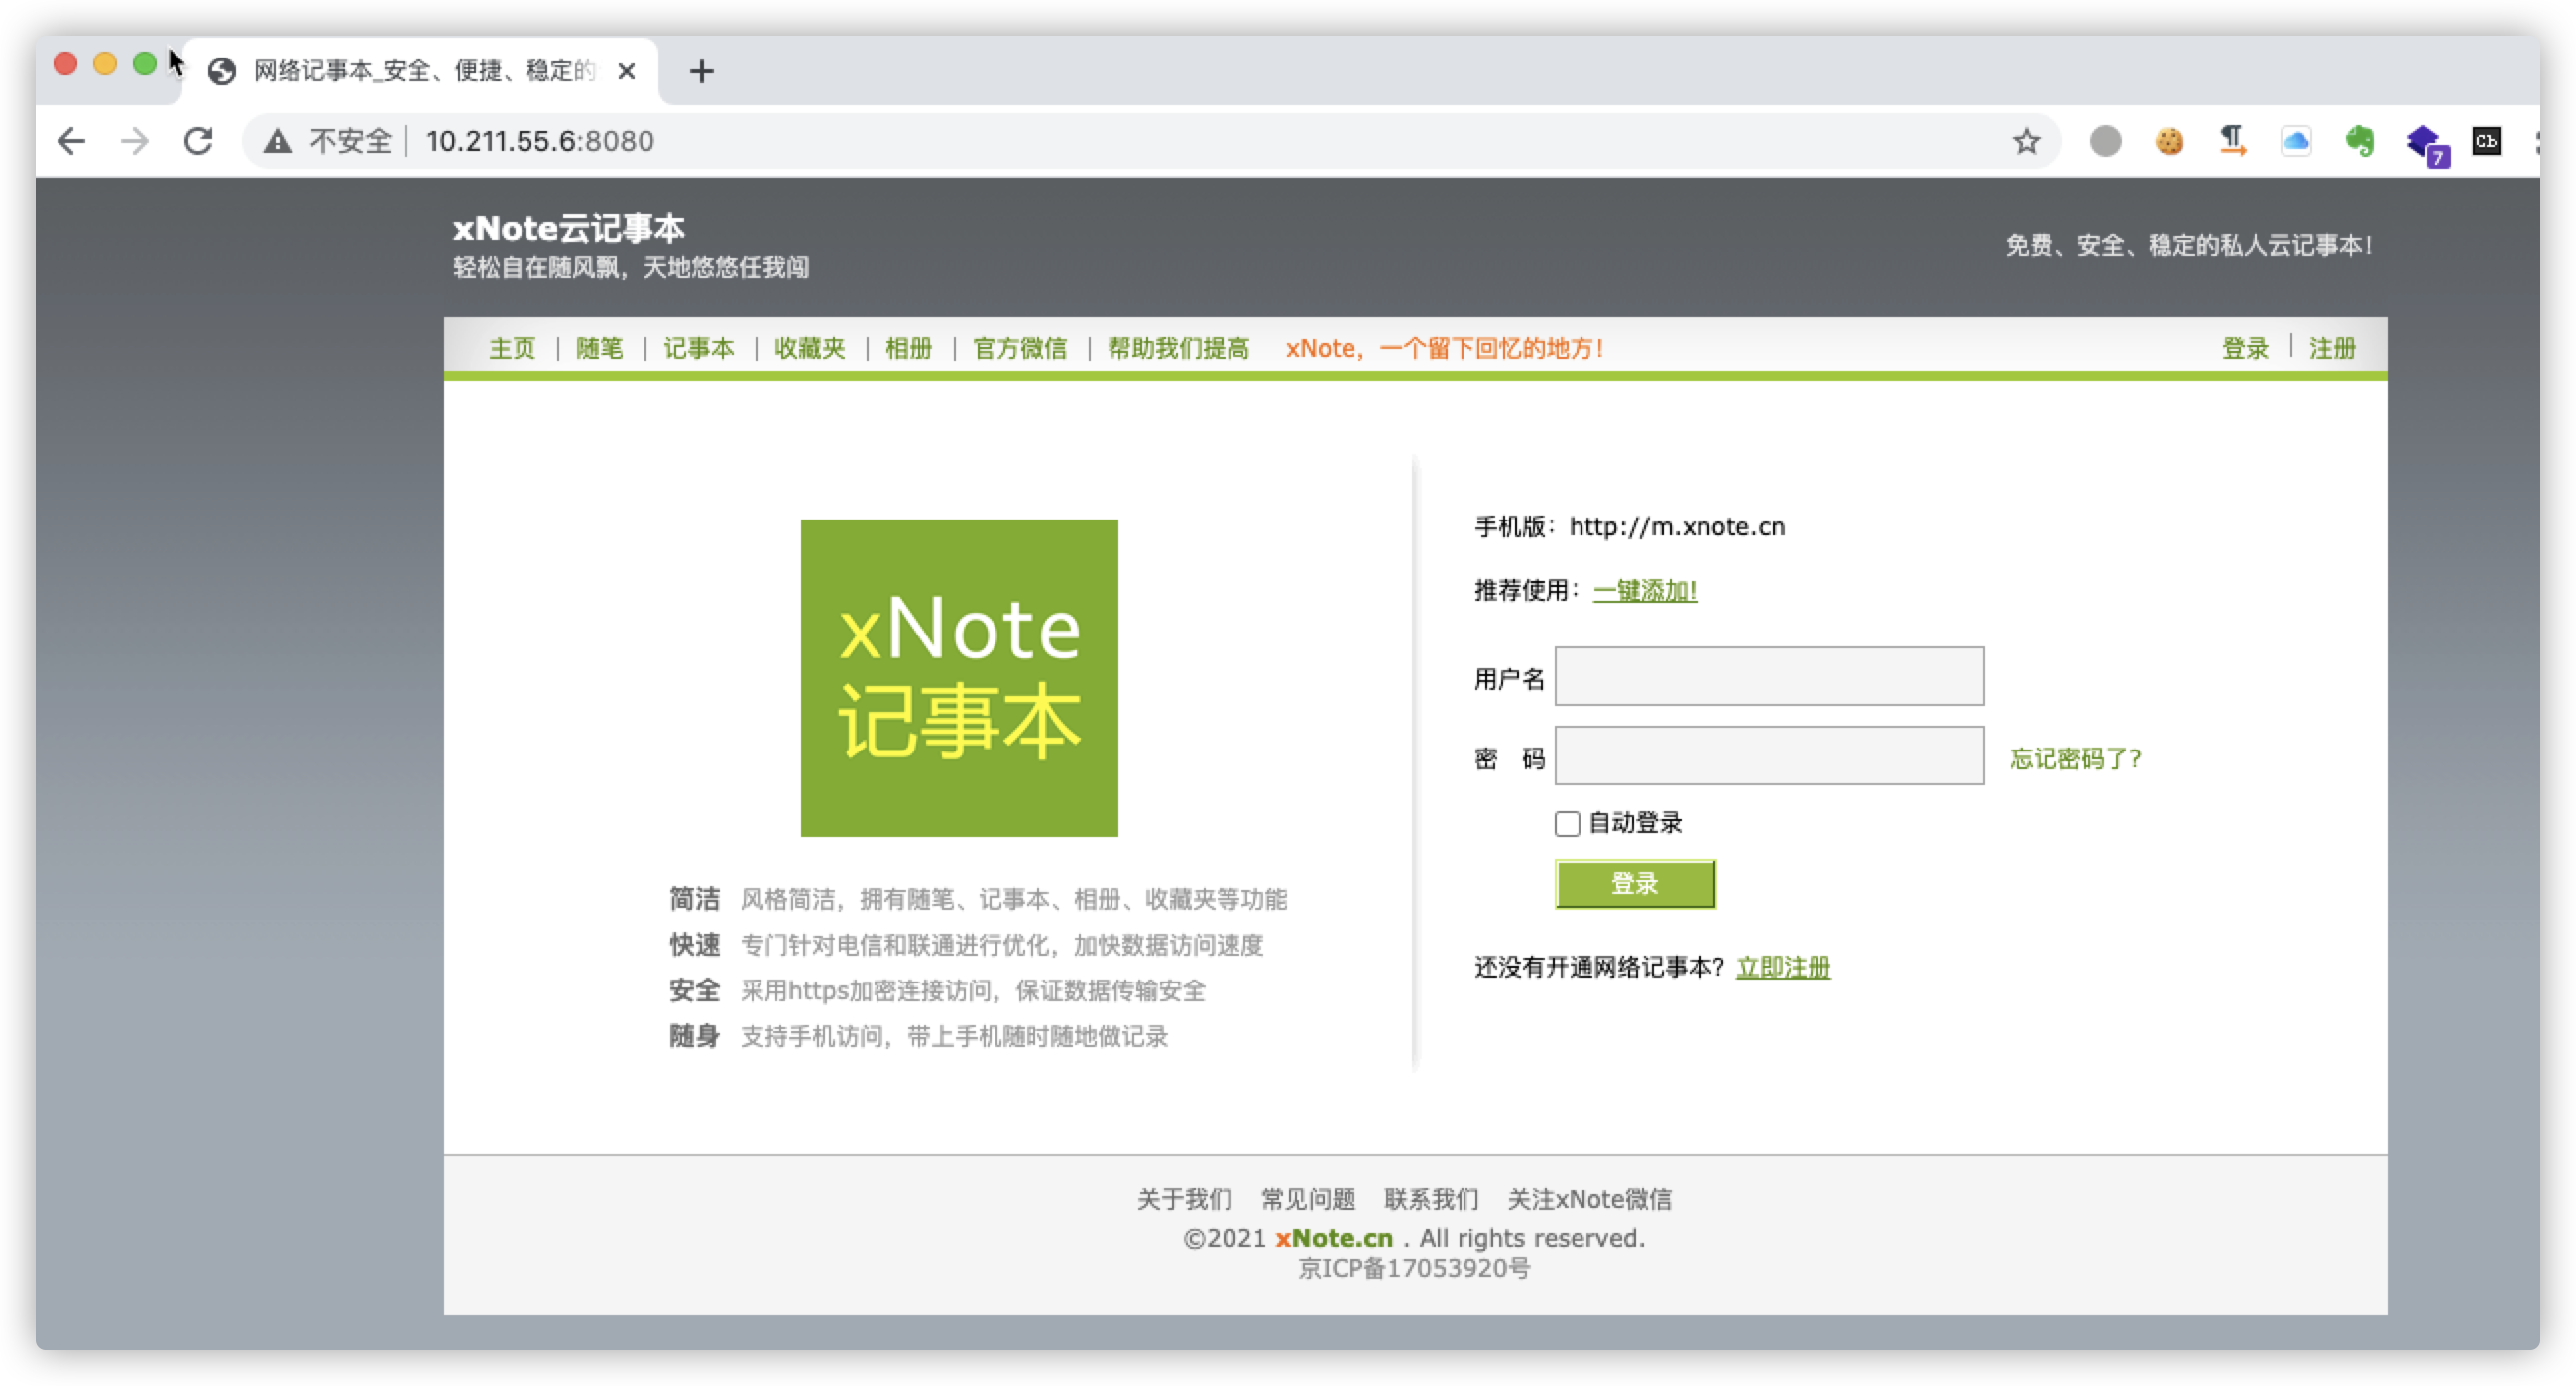Click the address bar URL 10.211.55.6:8080

click(x=540, y=141)
